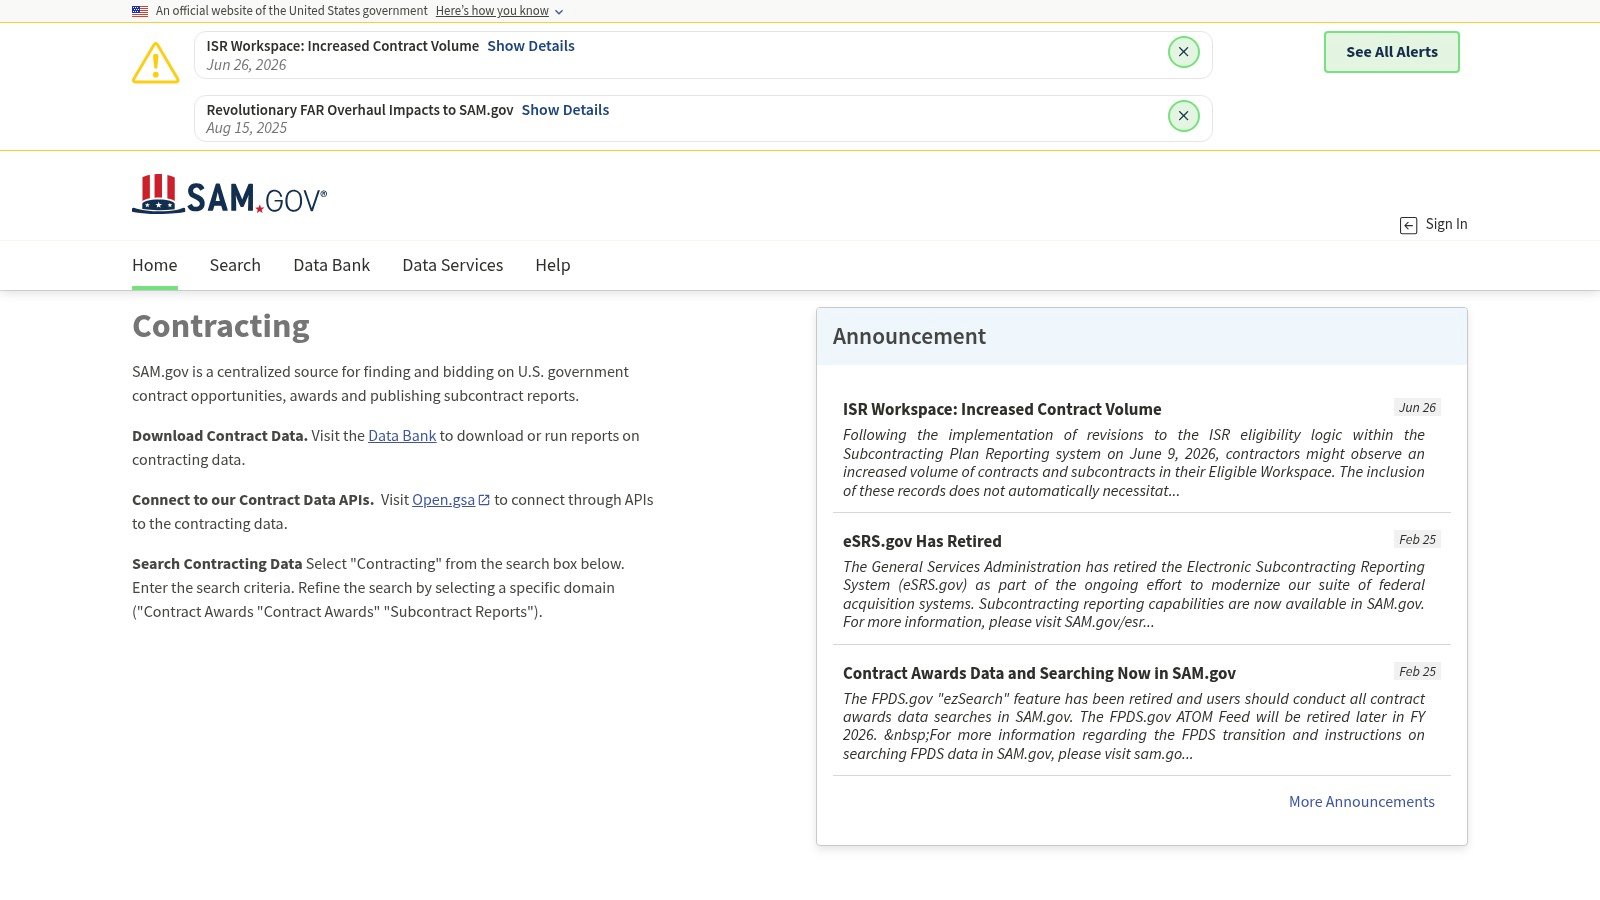This screenshot has width=1600, height=900.
Task: Click Feb 25 badge on Contract Awards announcement
Action: [1417, 671]
